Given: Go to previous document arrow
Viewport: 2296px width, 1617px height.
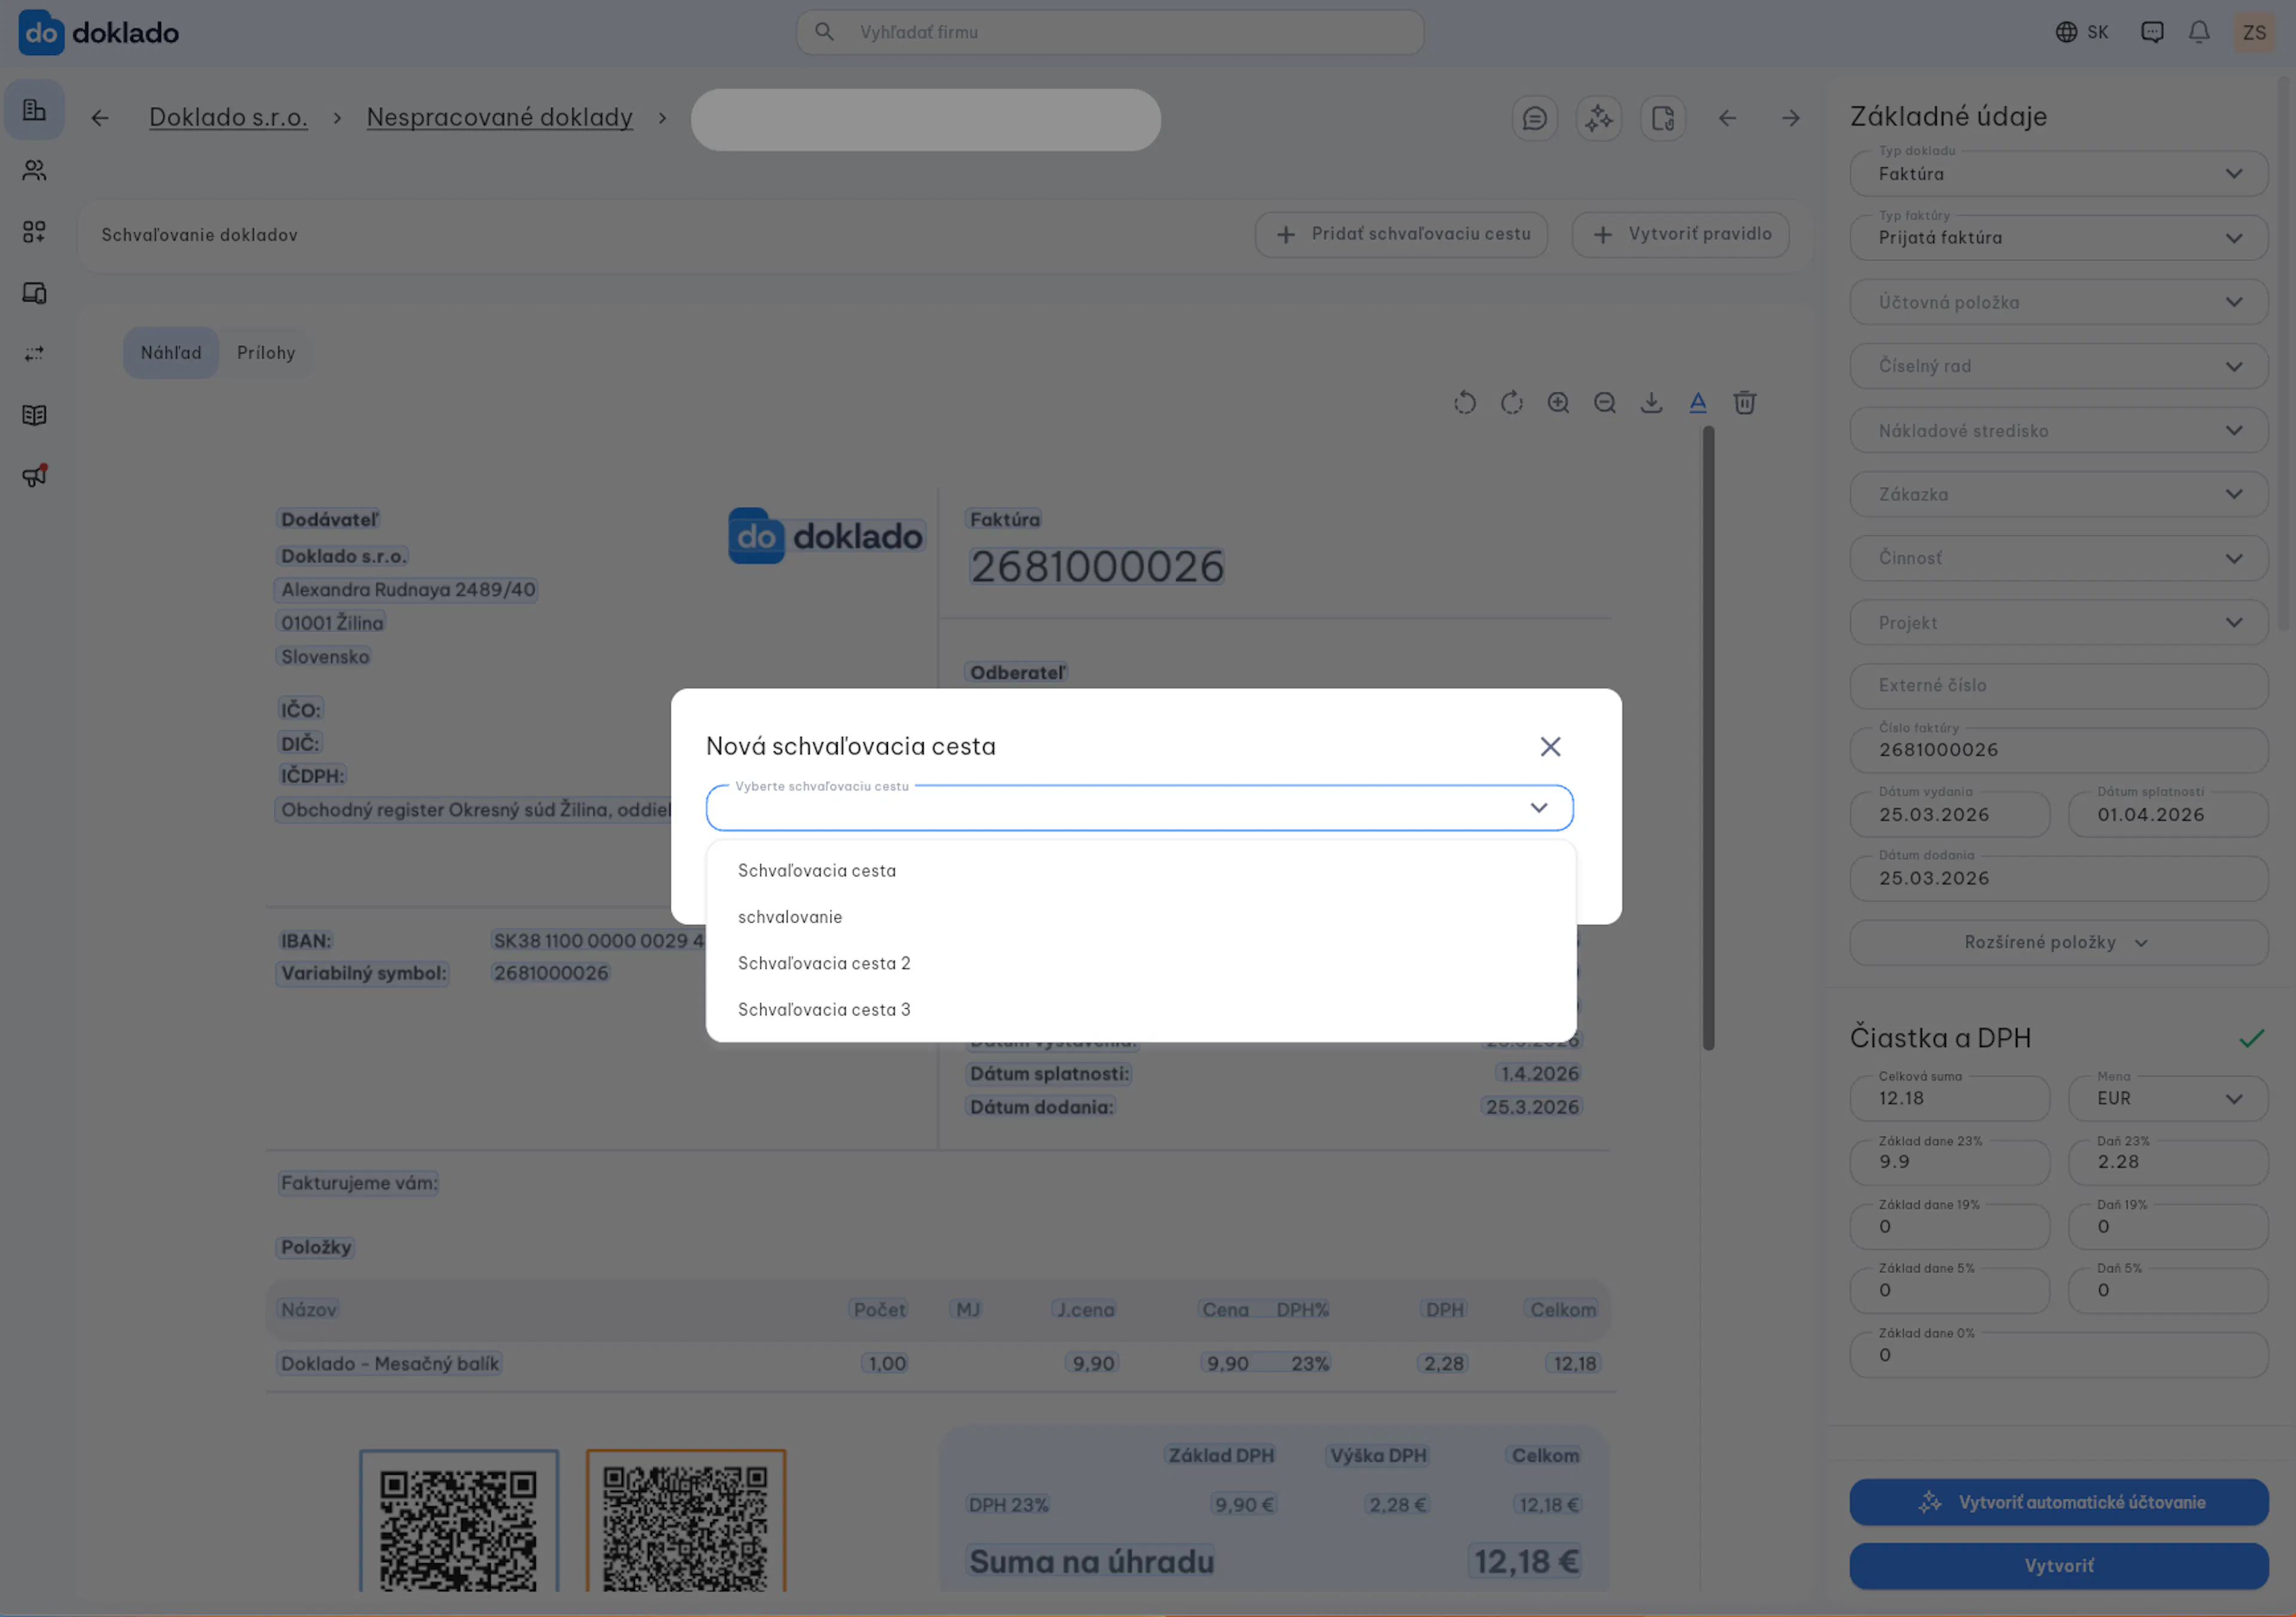Looking at the screenshot, I should coord(1727,119).
